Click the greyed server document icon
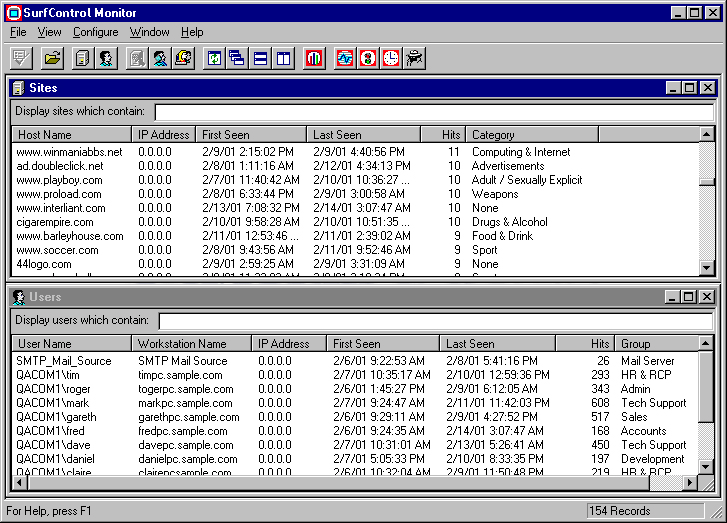Screen dimensions: 727x523 [x=137, y=58]
